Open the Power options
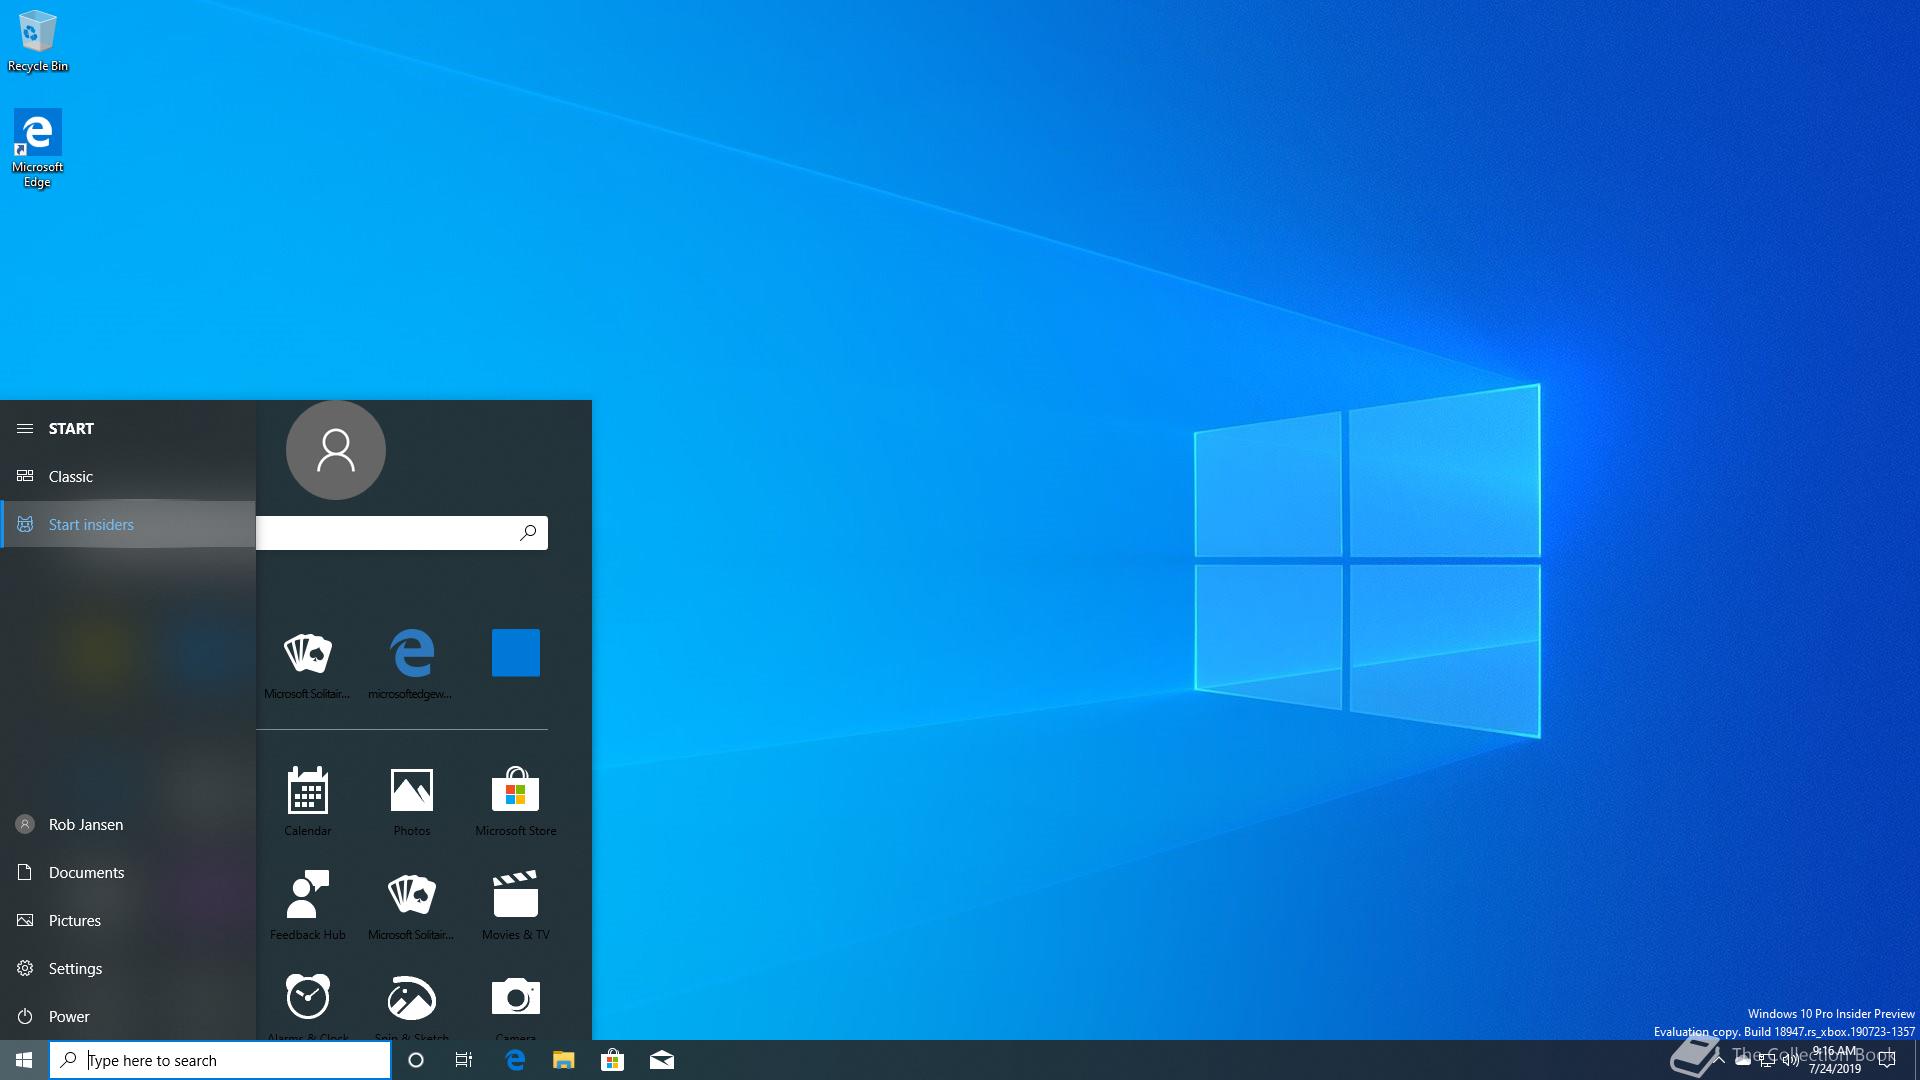1920x1080 pixels. (x=128, y=1016)
